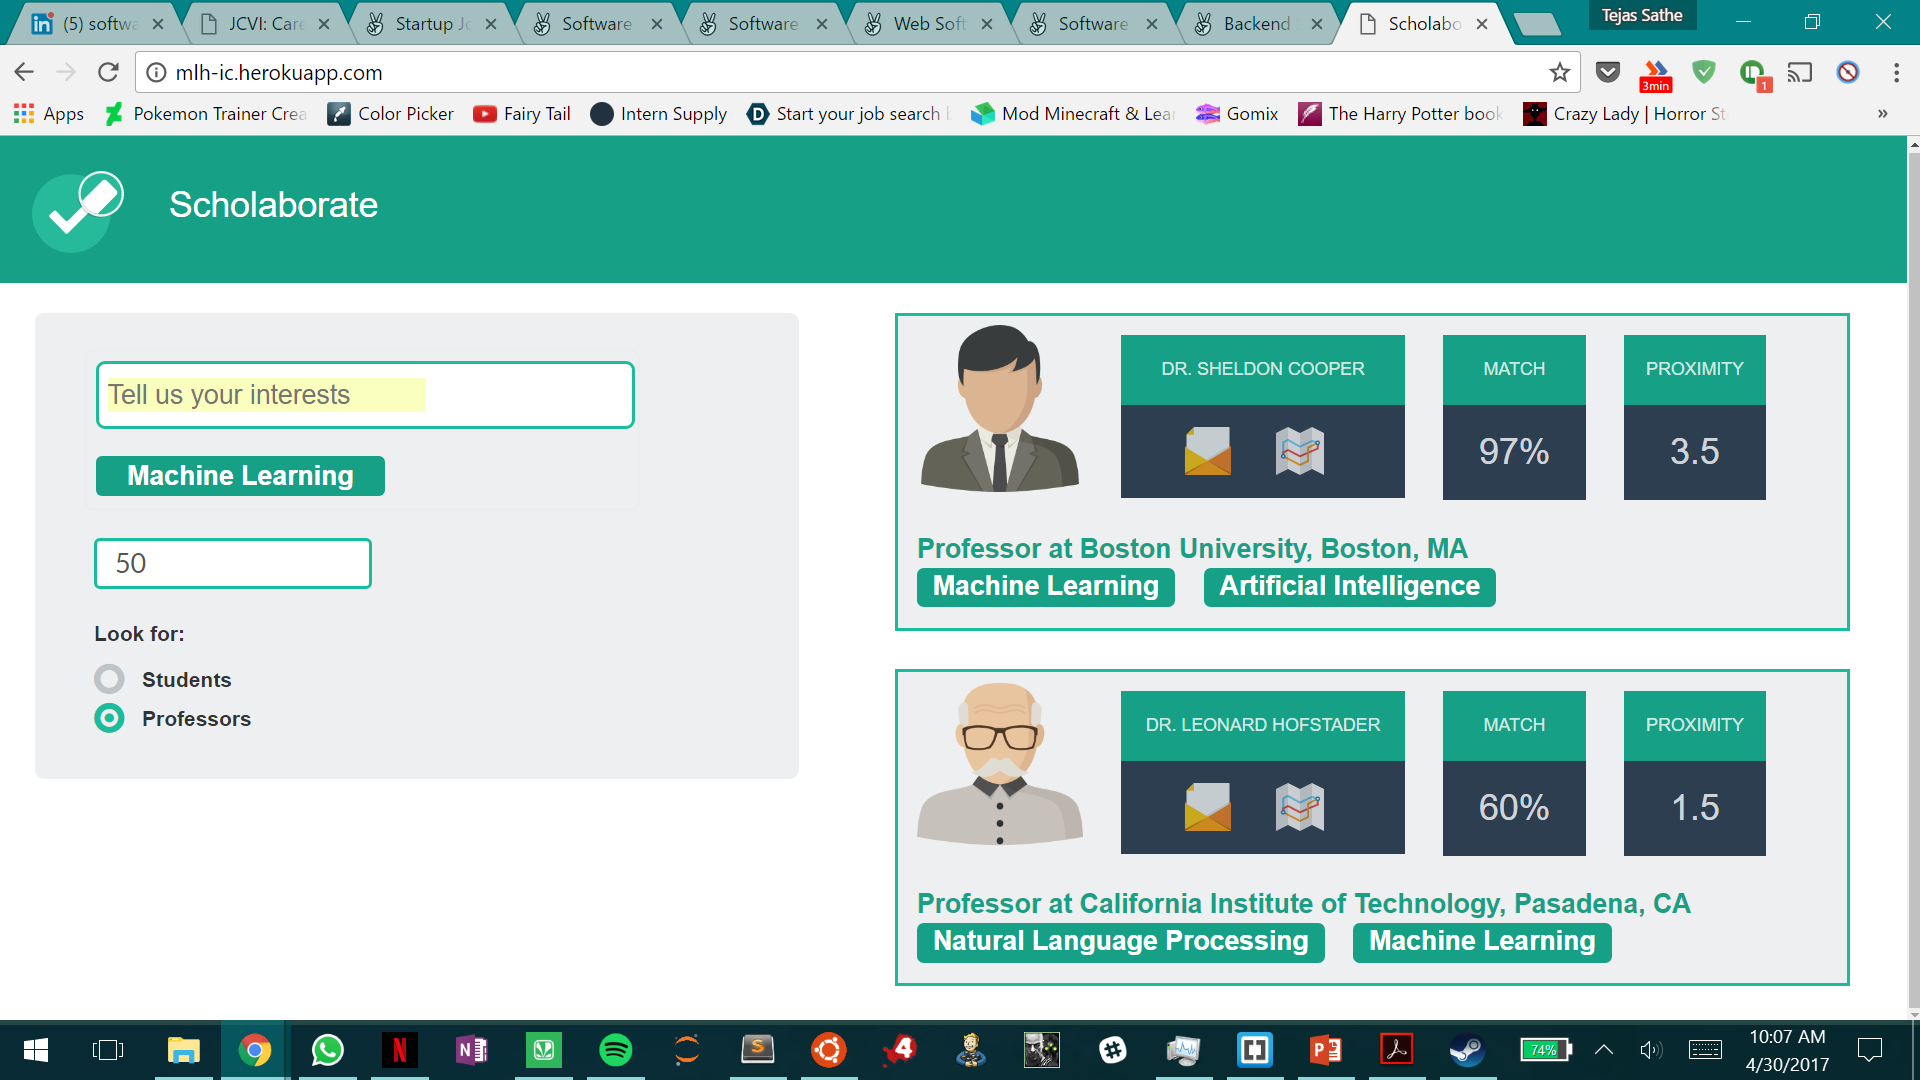Expand hidden bookmarks chevron
The height and width of the screenshot is (1080, 1920).
[1882, 114]
